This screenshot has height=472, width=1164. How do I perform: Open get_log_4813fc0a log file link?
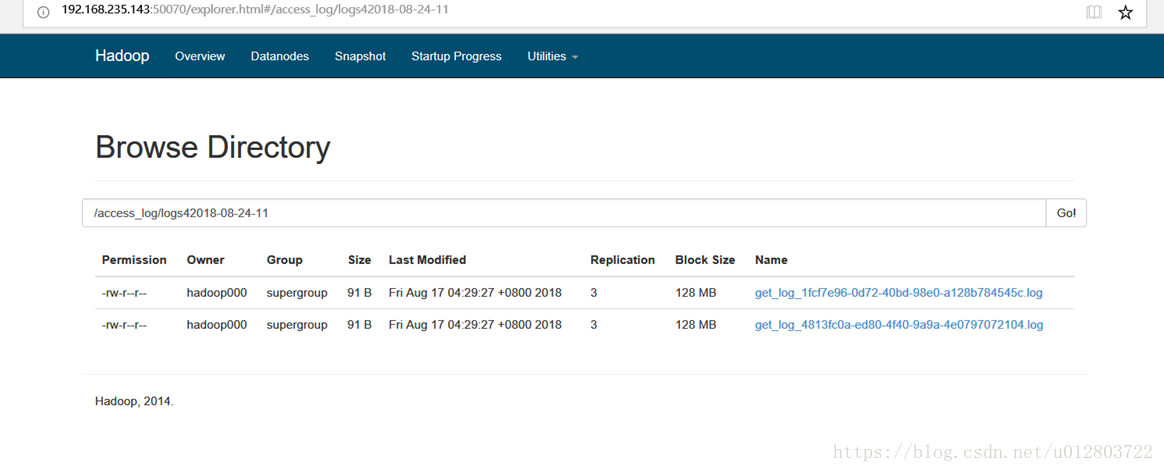pos(899,325)
